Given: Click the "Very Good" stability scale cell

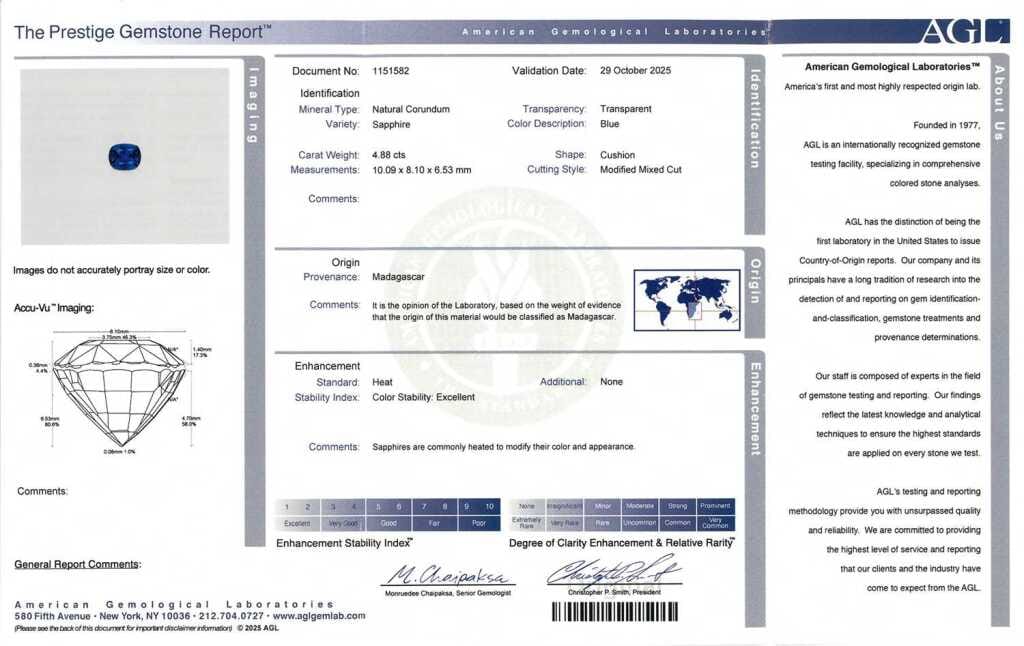Looking at the screenshot, I should pyautogui.click(x=343, y=523).
